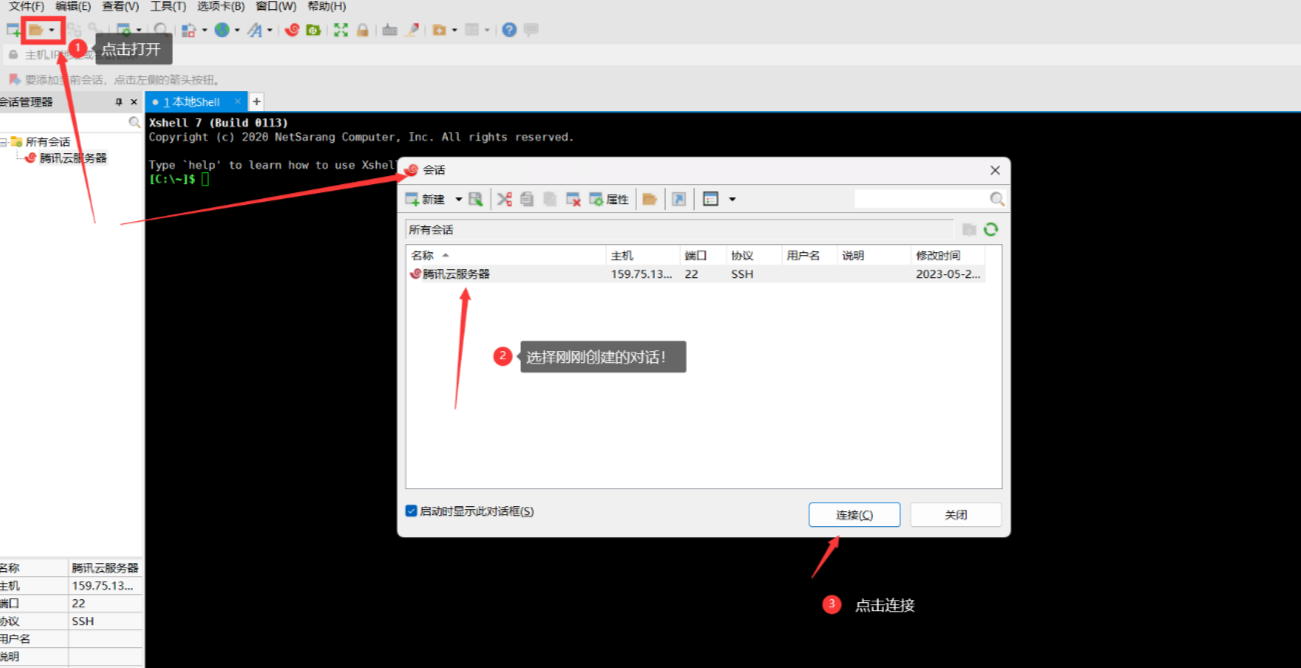Select the 腾讯云服务器 row in the session list
This screenshot has width=1301, height=668.
click(x=696, y=274)
